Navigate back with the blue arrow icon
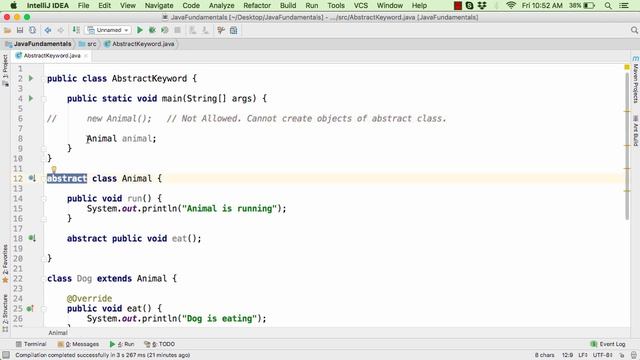This screenshot has height=360, width=640. [x=48, y=30]
